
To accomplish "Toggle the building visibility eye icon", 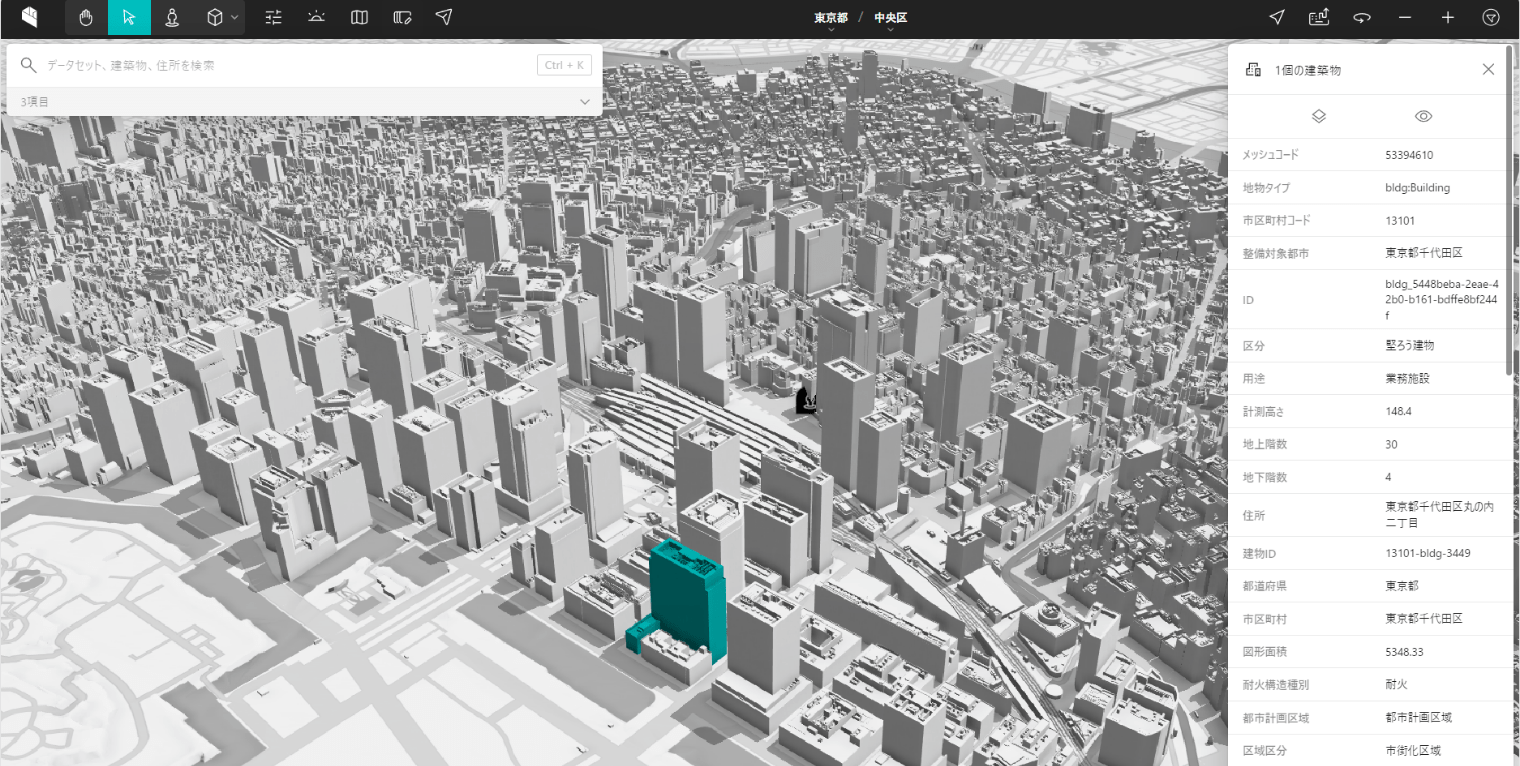I will click(x=1424, y=116).
